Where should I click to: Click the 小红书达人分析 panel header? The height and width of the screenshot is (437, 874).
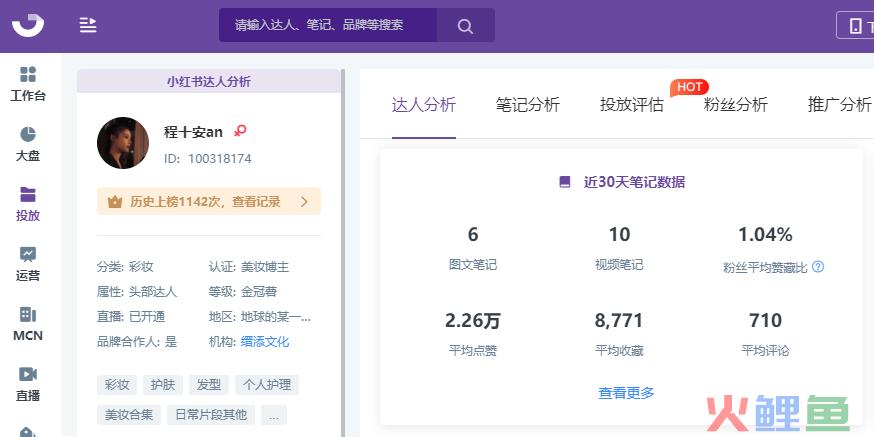[x=209, y=81]
